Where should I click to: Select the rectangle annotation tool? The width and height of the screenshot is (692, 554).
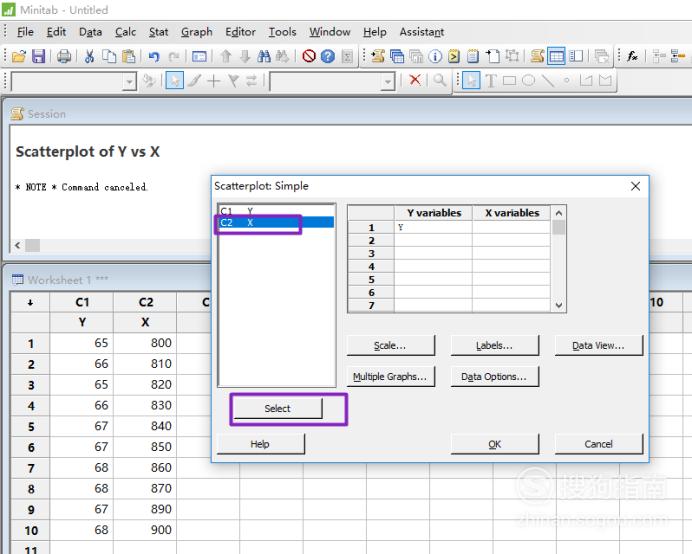coord(509,81)
